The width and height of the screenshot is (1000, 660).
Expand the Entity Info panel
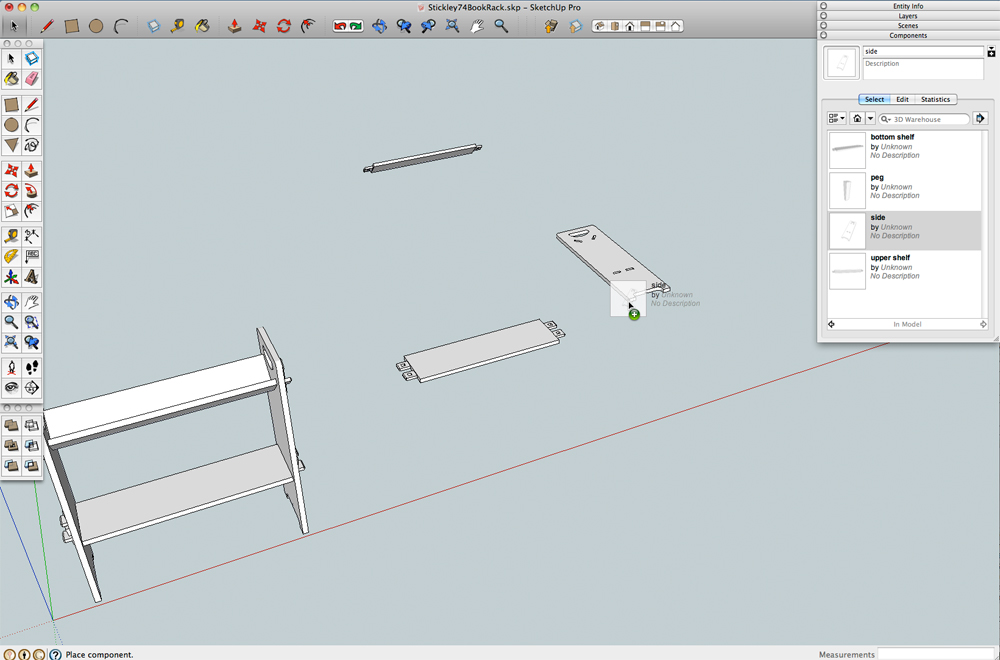pos(908,6)
